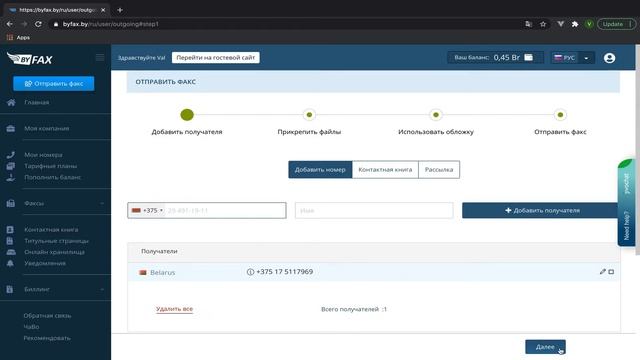Open Мои номера in sidebar
The height and width of the screenshot is (360, 640).
click(43, 155)
